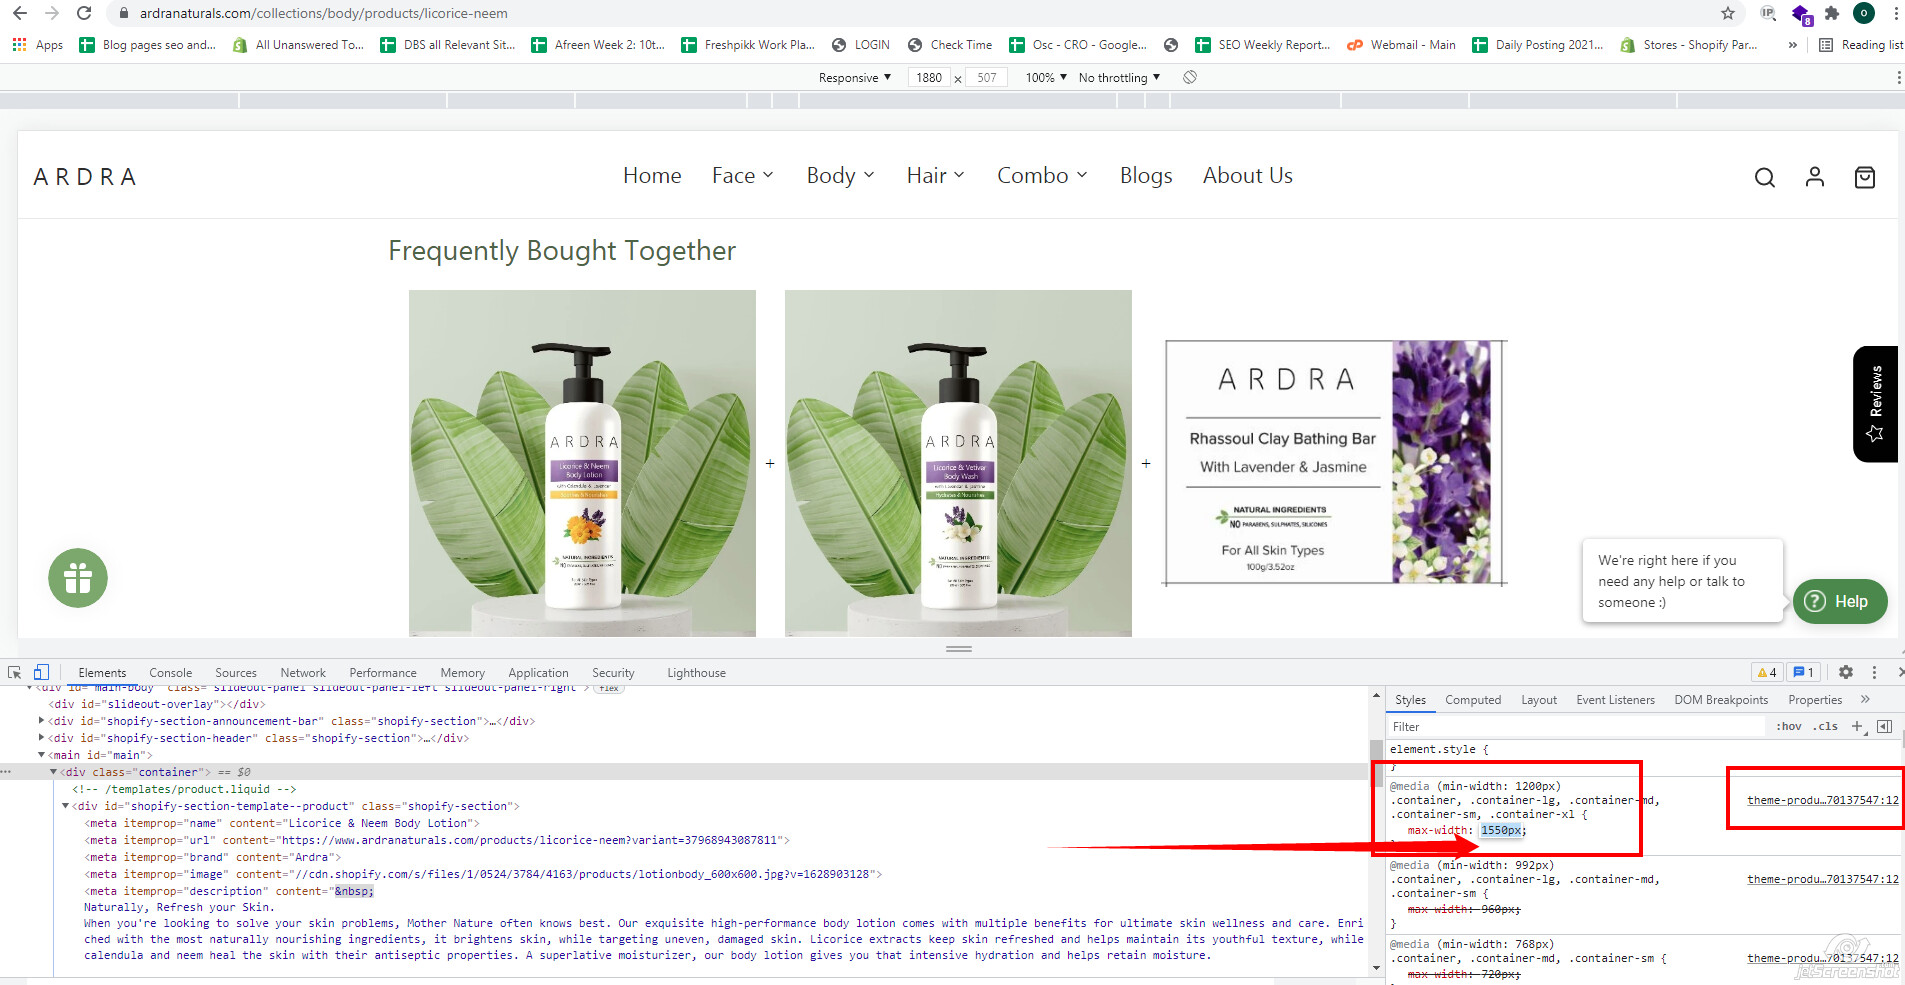1905x985 pixels.
Task: Add a new style rule plus icon
Action: click(1857, 726)
